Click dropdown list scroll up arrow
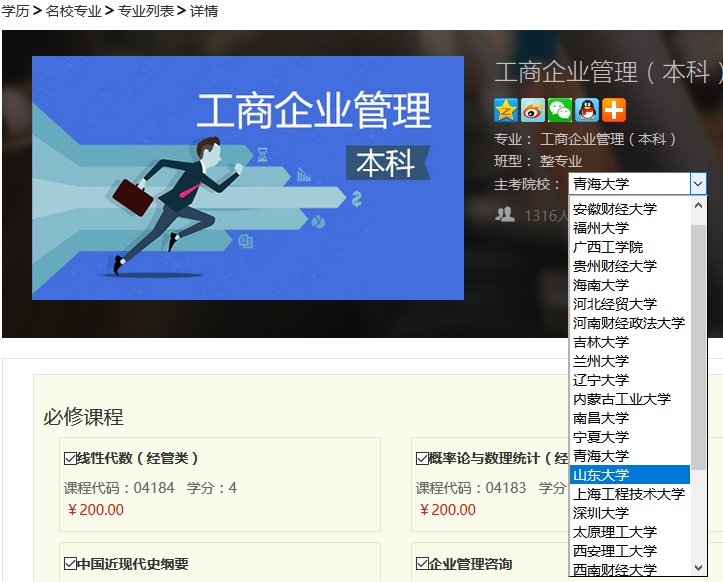This screenshot has height=582, width=723. tap(698, 206)
